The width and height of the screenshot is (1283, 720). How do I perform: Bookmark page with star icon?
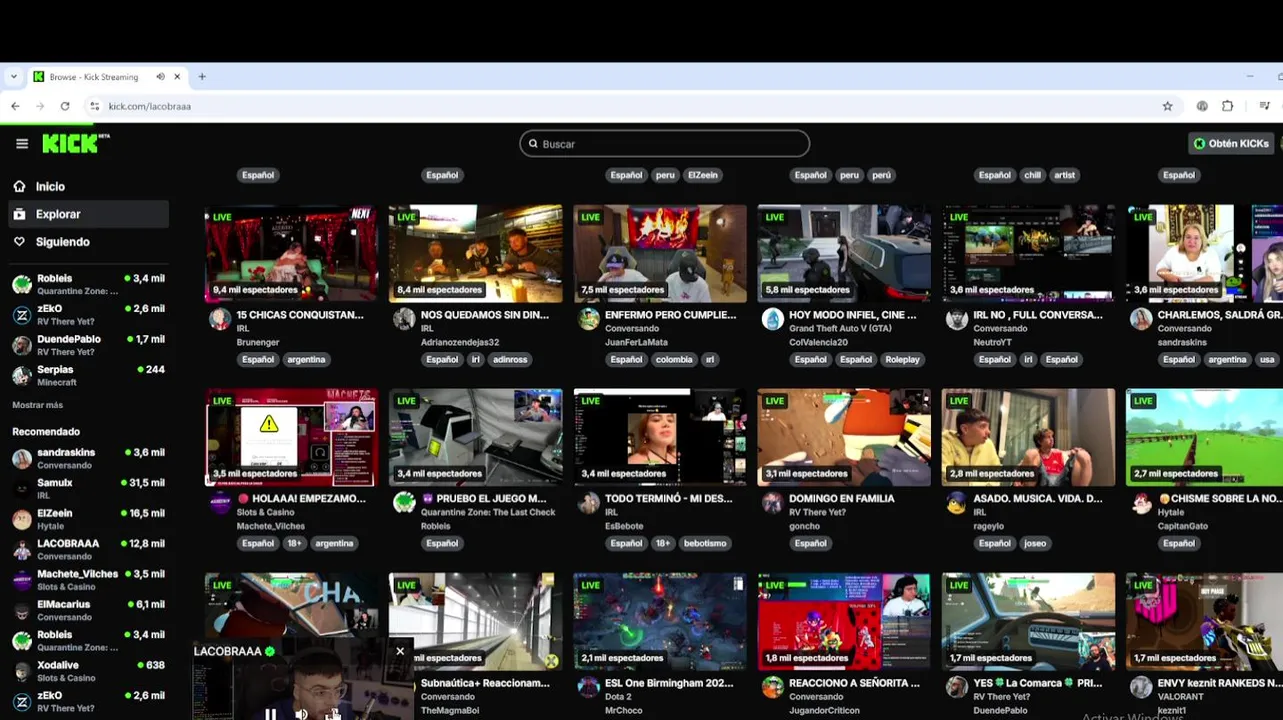(1167, 106)
